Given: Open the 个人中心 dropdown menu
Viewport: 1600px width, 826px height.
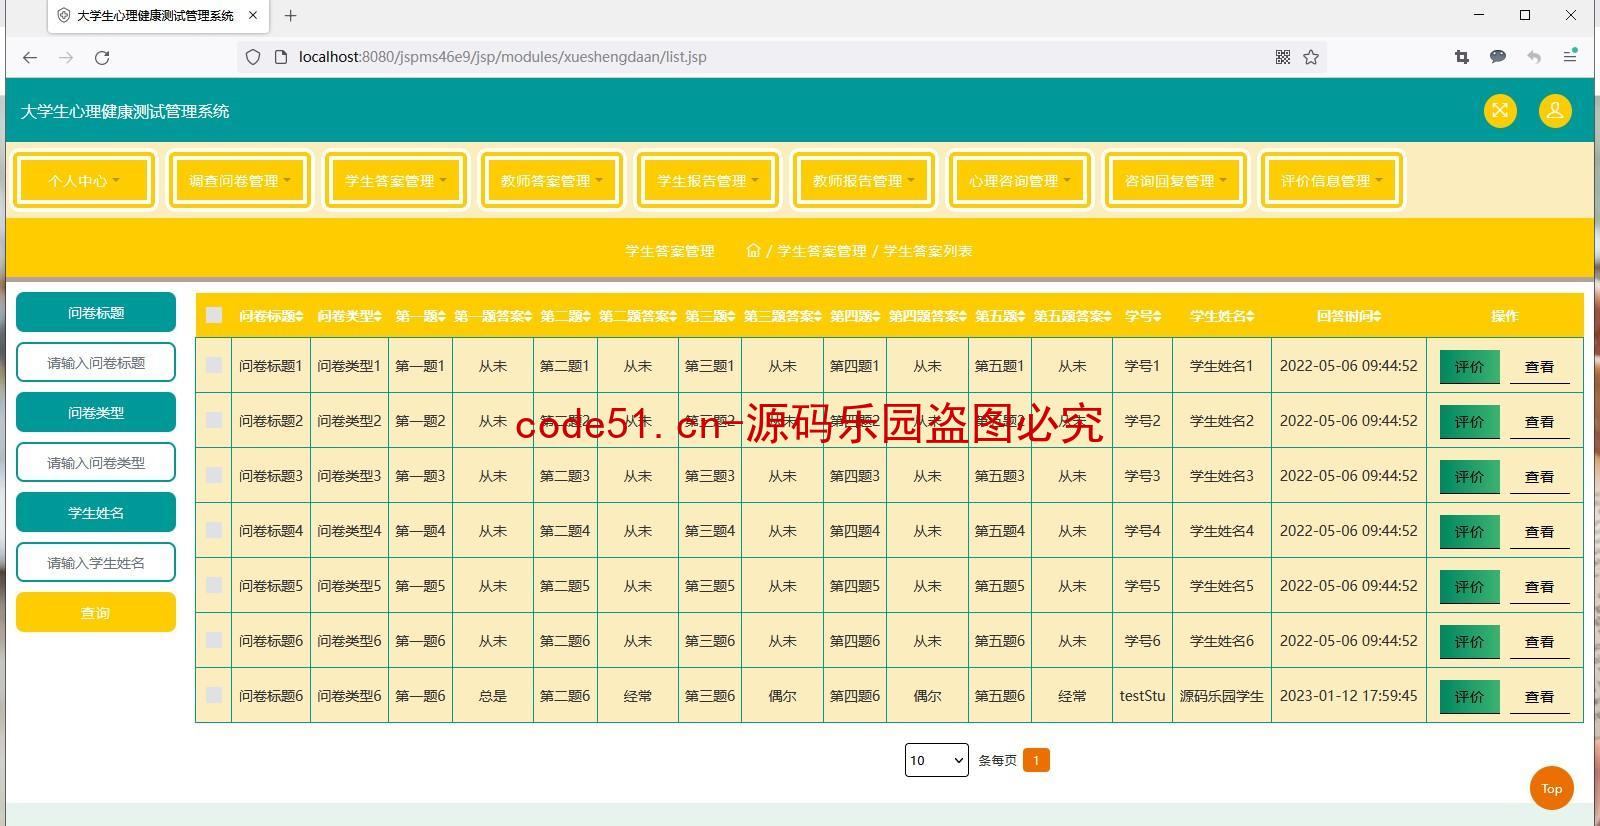Looking at the screenshot, I should pos(84,180).
